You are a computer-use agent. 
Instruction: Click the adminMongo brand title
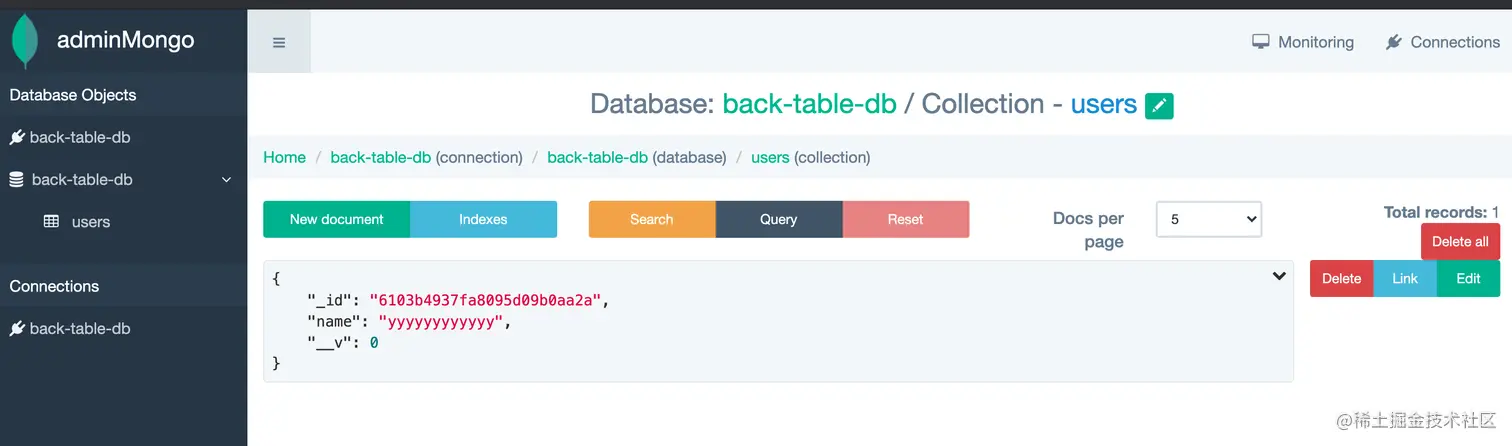pyautogui.click(x=126, y=41)
